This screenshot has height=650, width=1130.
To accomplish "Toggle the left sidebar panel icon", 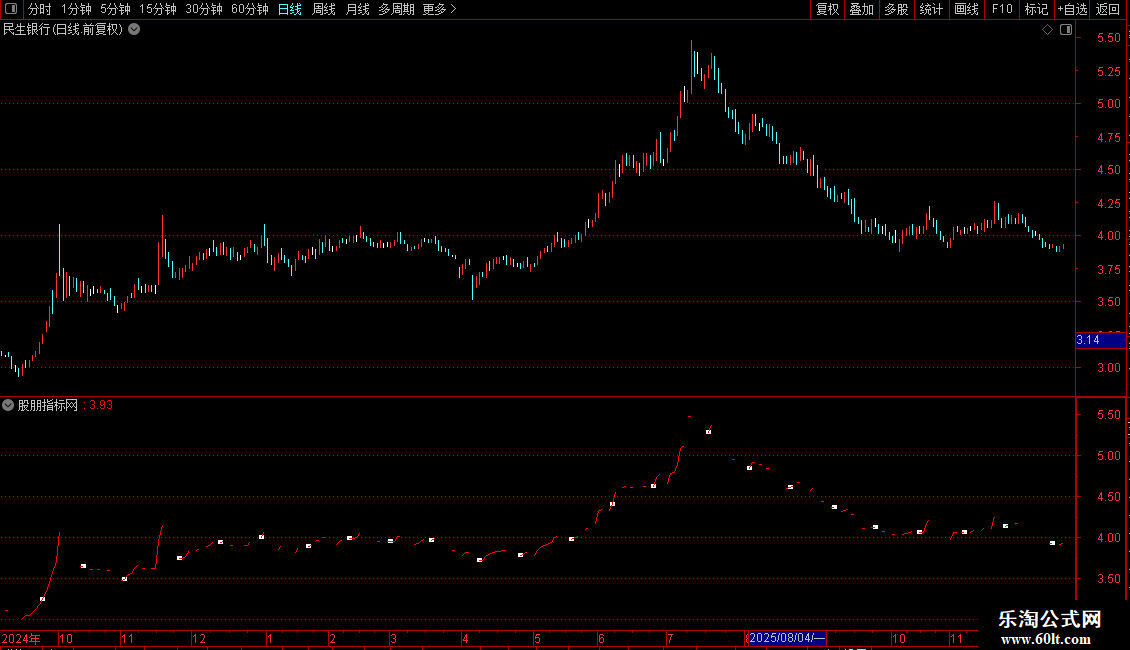I will pyautogui.click(x=11, y=9).
